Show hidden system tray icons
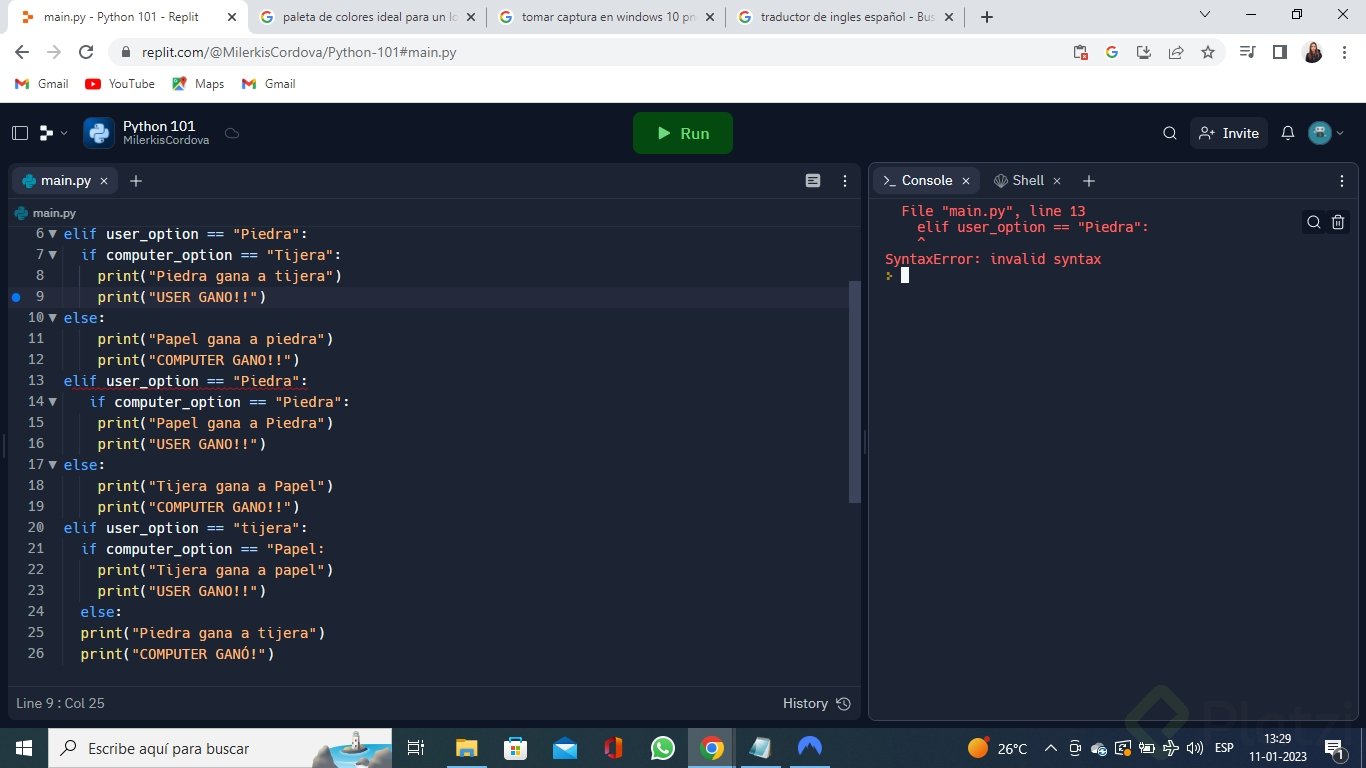The height and width of the screenshot is (768, 1366). coord(1050,748)
